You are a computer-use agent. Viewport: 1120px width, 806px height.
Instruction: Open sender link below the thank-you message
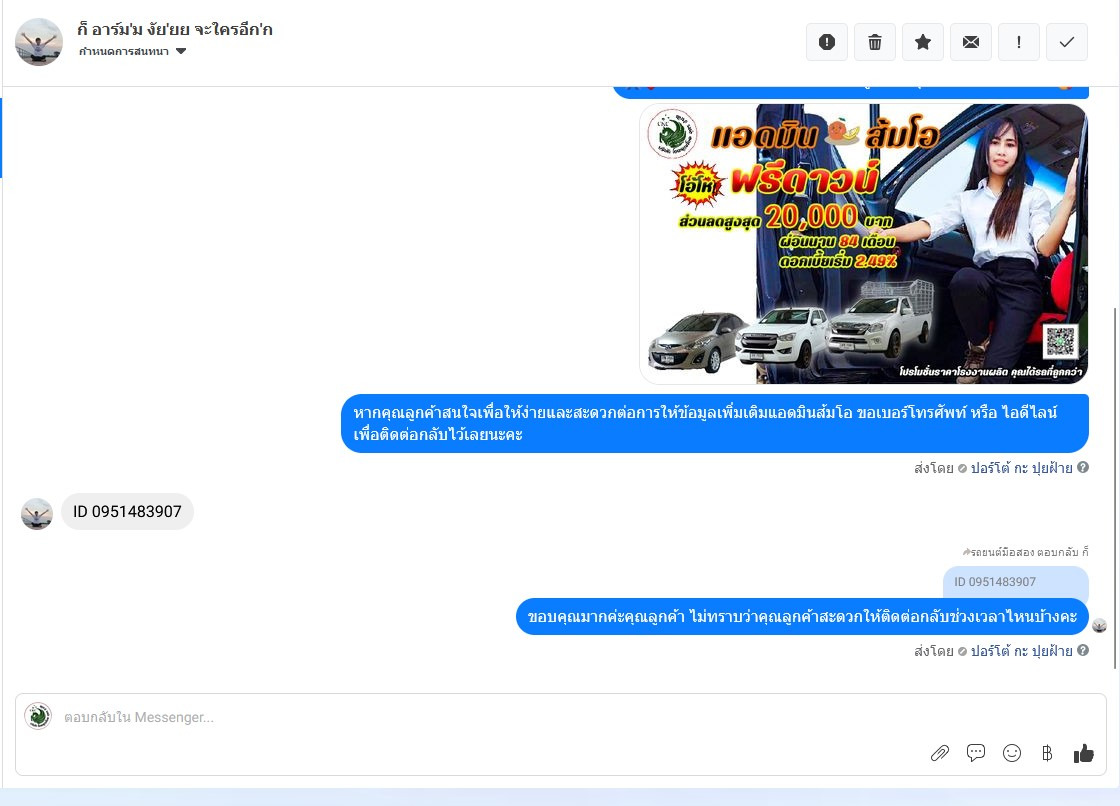tap(1021, 651)
